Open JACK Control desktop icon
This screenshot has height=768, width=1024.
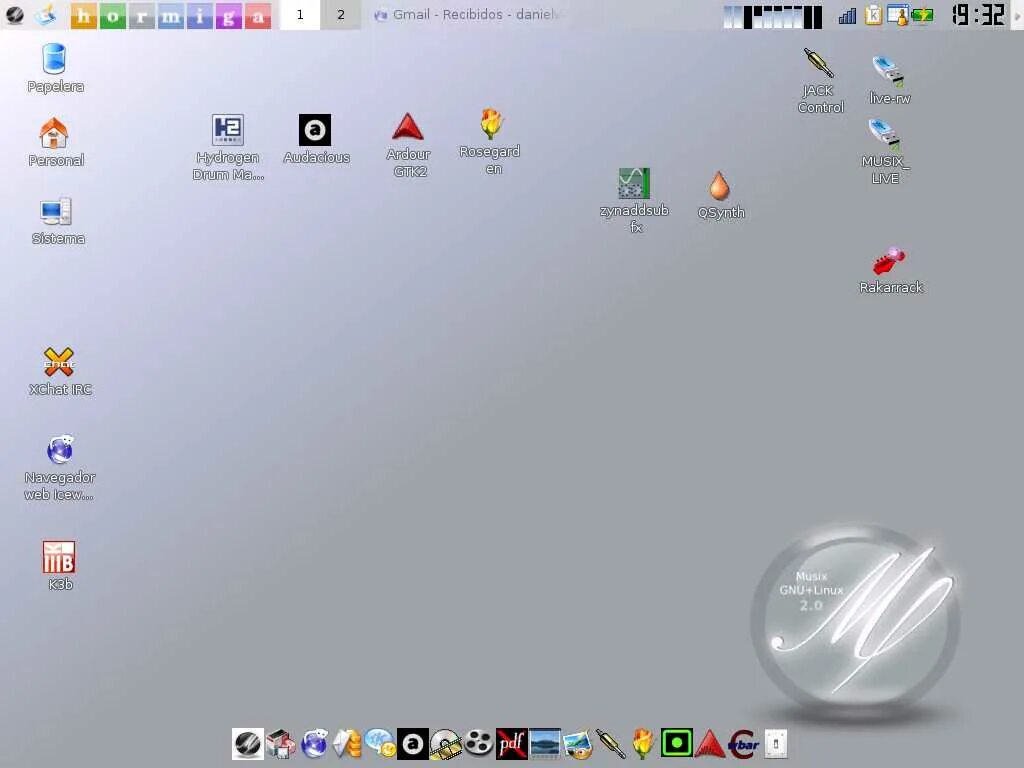(x=820, y=81)
